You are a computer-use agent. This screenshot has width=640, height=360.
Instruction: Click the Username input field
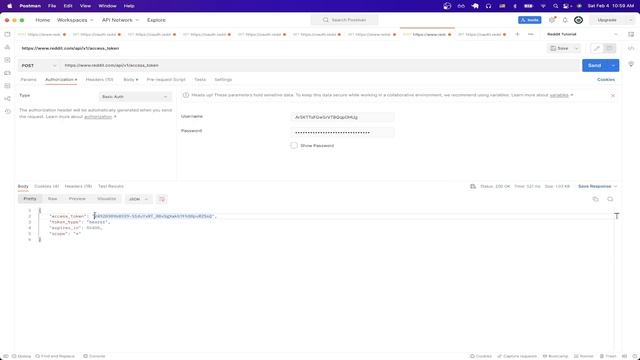click(342, 117)
